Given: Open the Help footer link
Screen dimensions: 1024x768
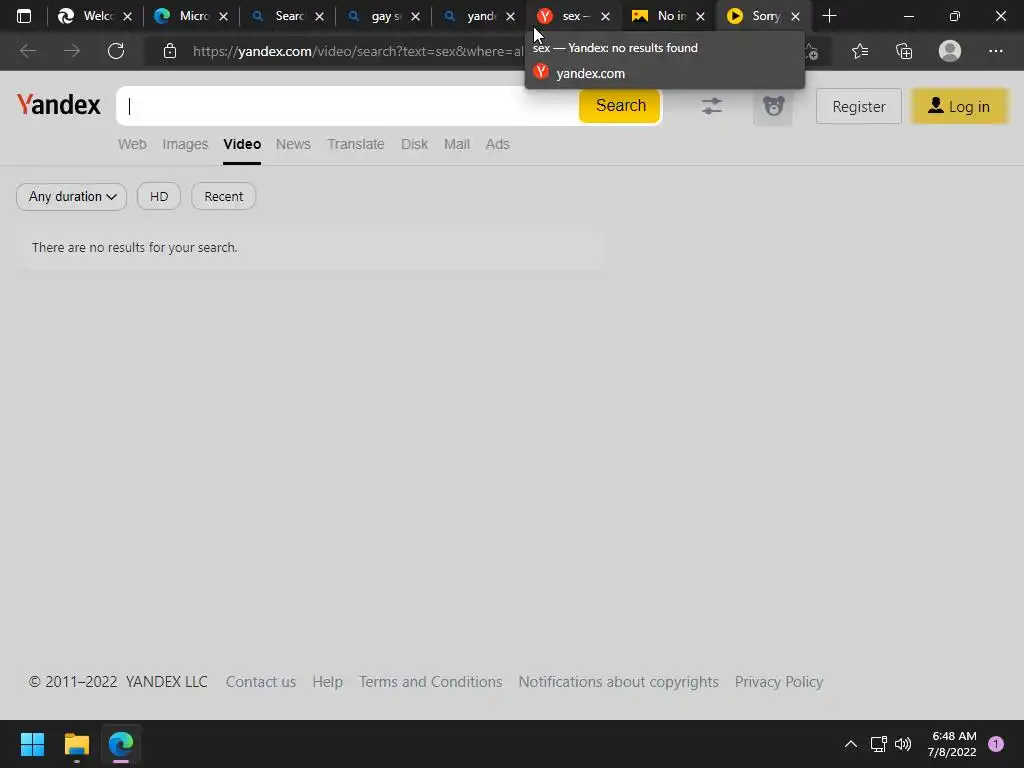Looking at the screenshot, I should coord(327,682).
